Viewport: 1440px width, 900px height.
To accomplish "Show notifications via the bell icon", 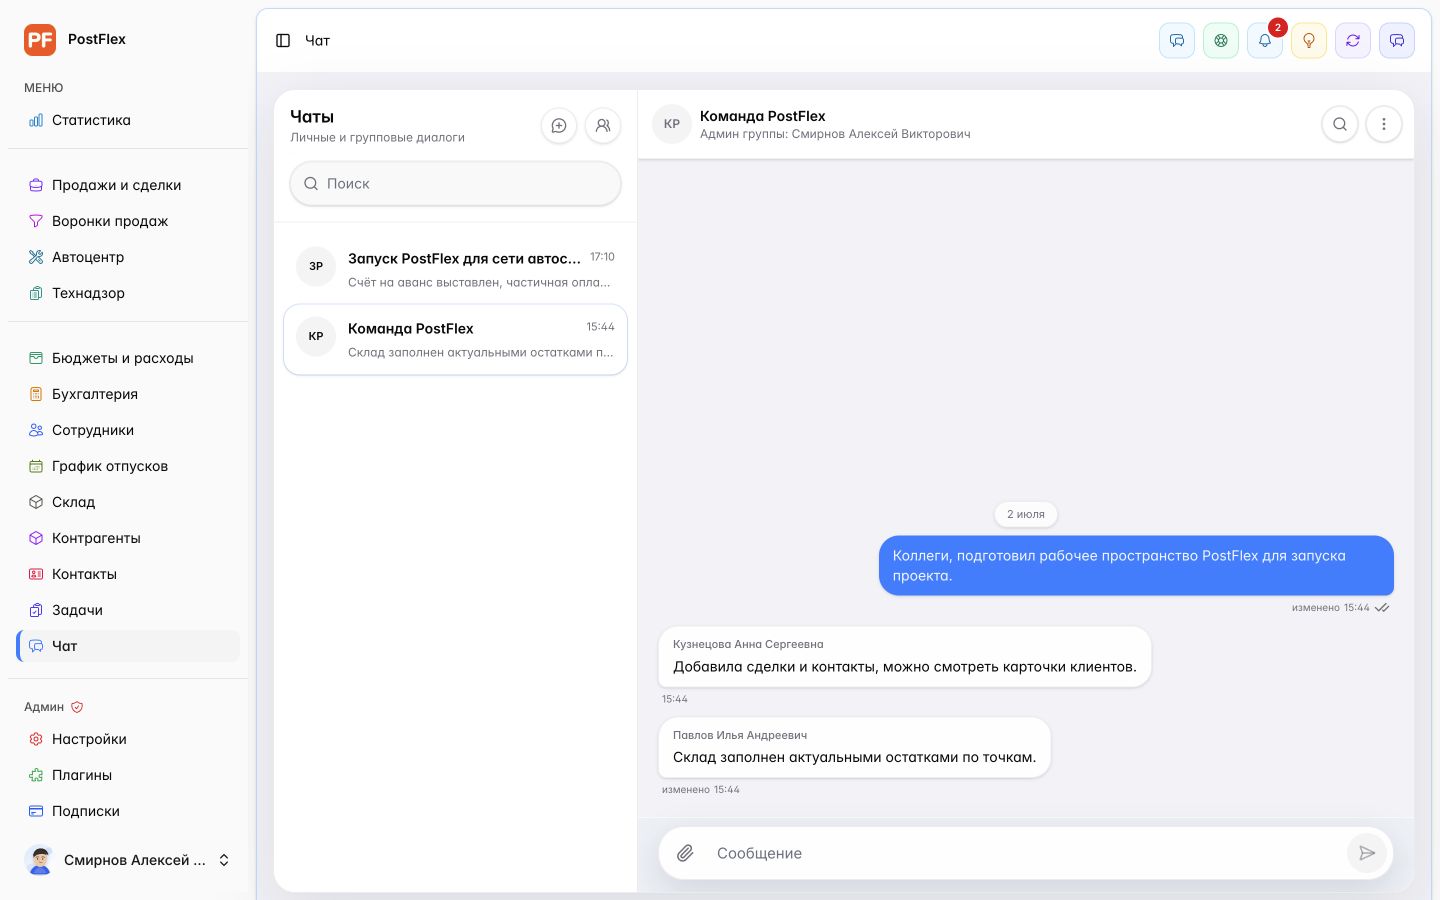I will click(x=1265, y=41).
